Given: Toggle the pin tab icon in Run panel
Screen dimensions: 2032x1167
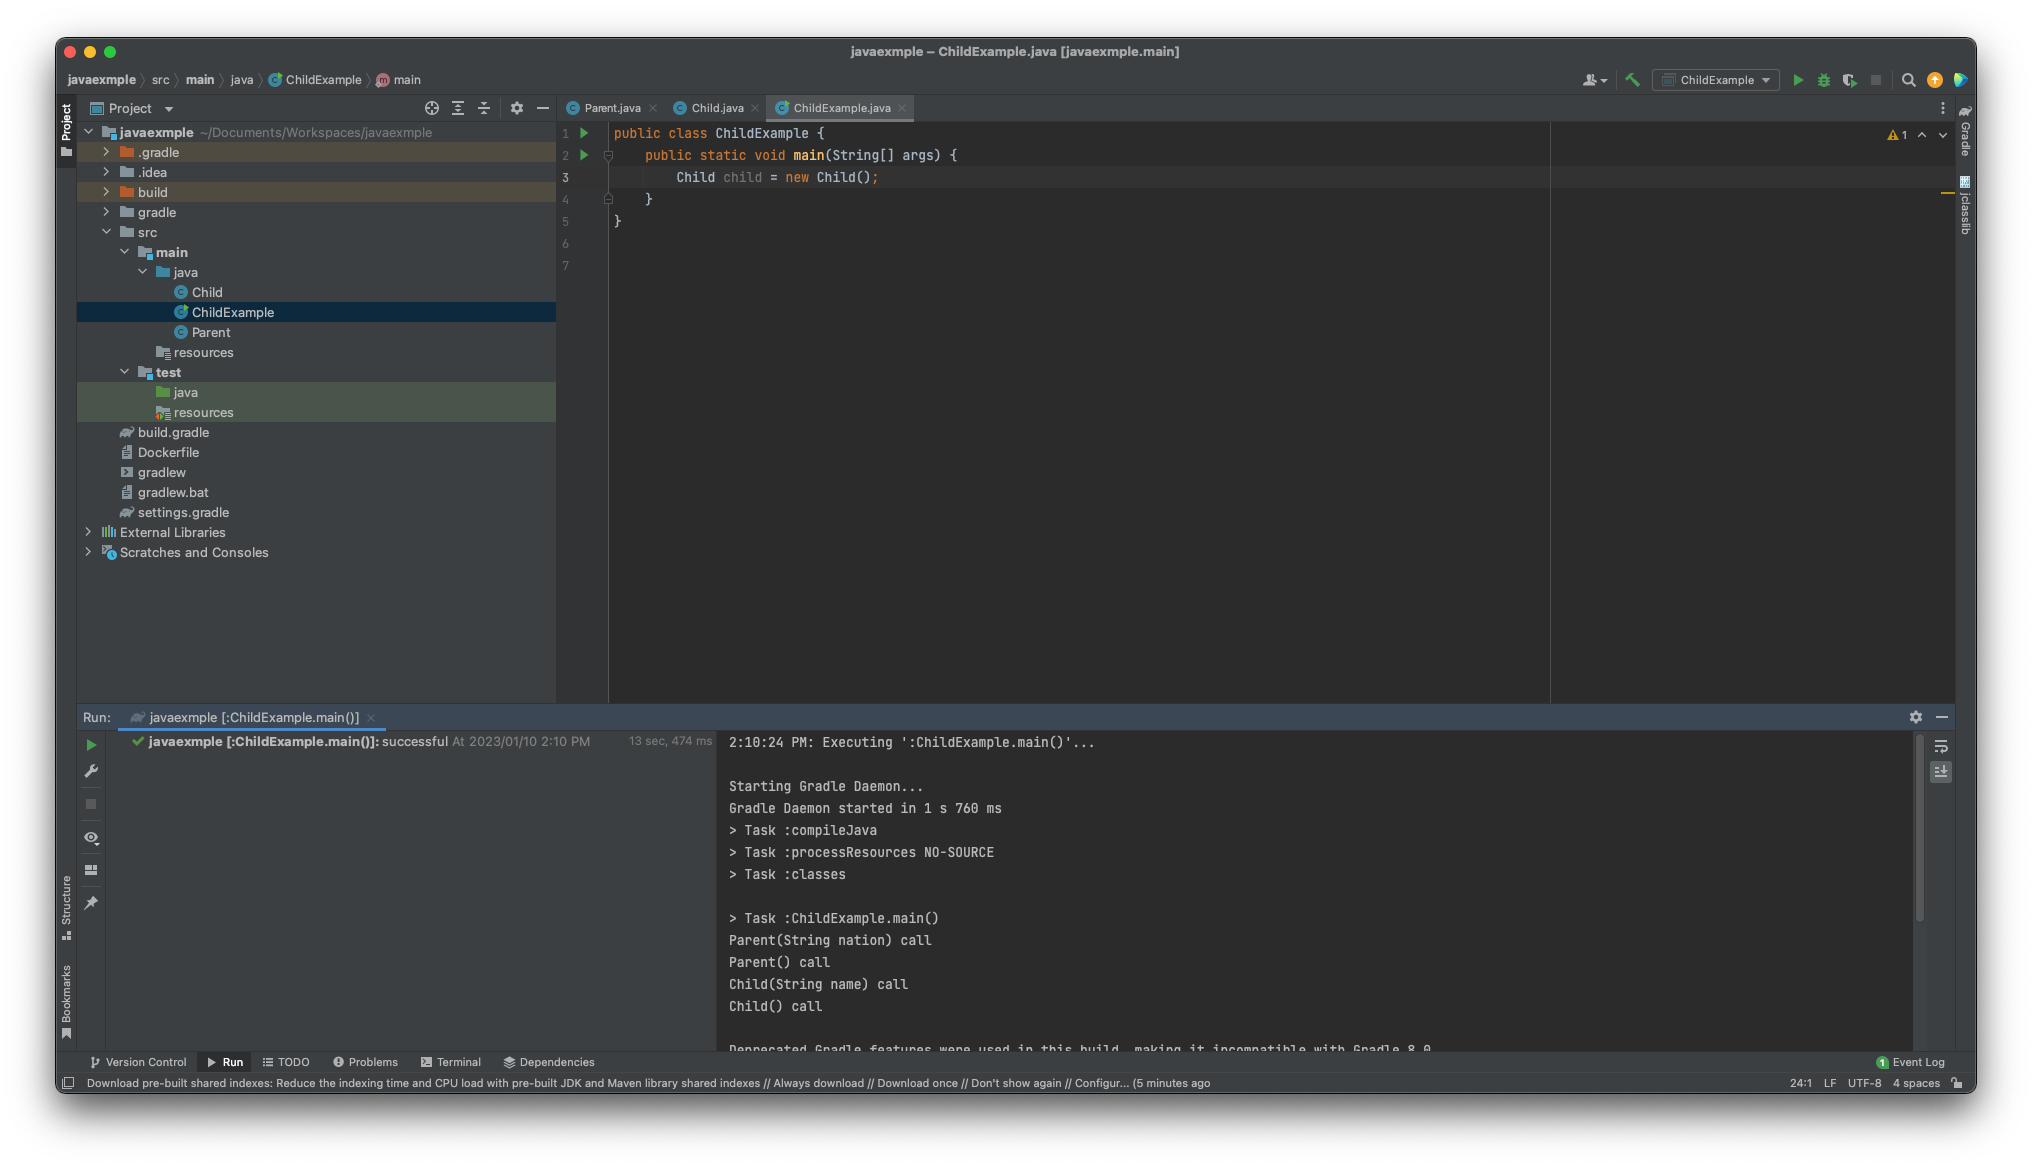Looking at the screenshot, I should click(91, 903).
